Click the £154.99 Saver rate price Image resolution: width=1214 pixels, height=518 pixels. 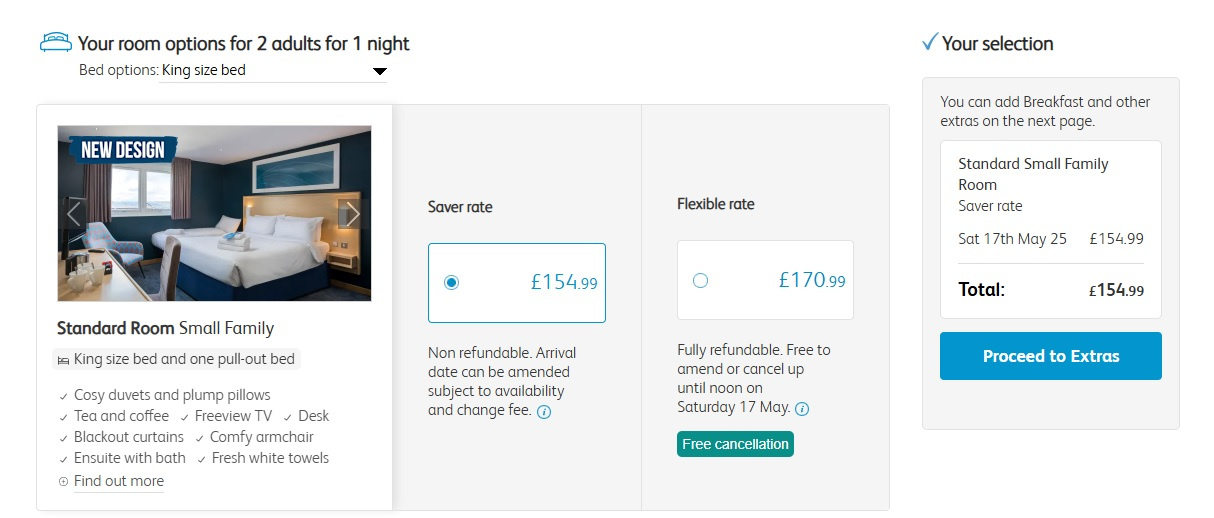[564, 282]
